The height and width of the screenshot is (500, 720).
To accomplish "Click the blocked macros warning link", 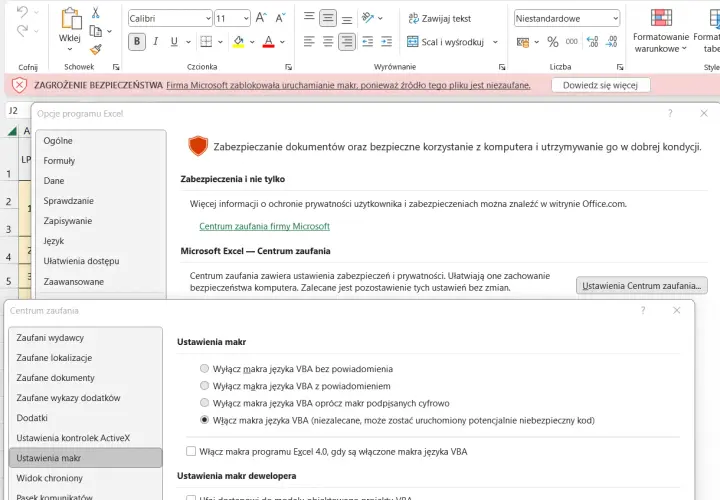I will (x=348, y=85).
